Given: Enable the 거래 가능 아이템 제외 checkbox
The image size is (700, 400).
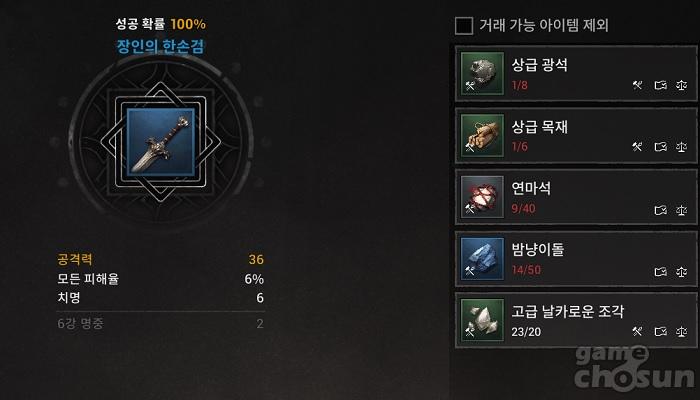Looking at the screenshot, I should coord(464,25).
